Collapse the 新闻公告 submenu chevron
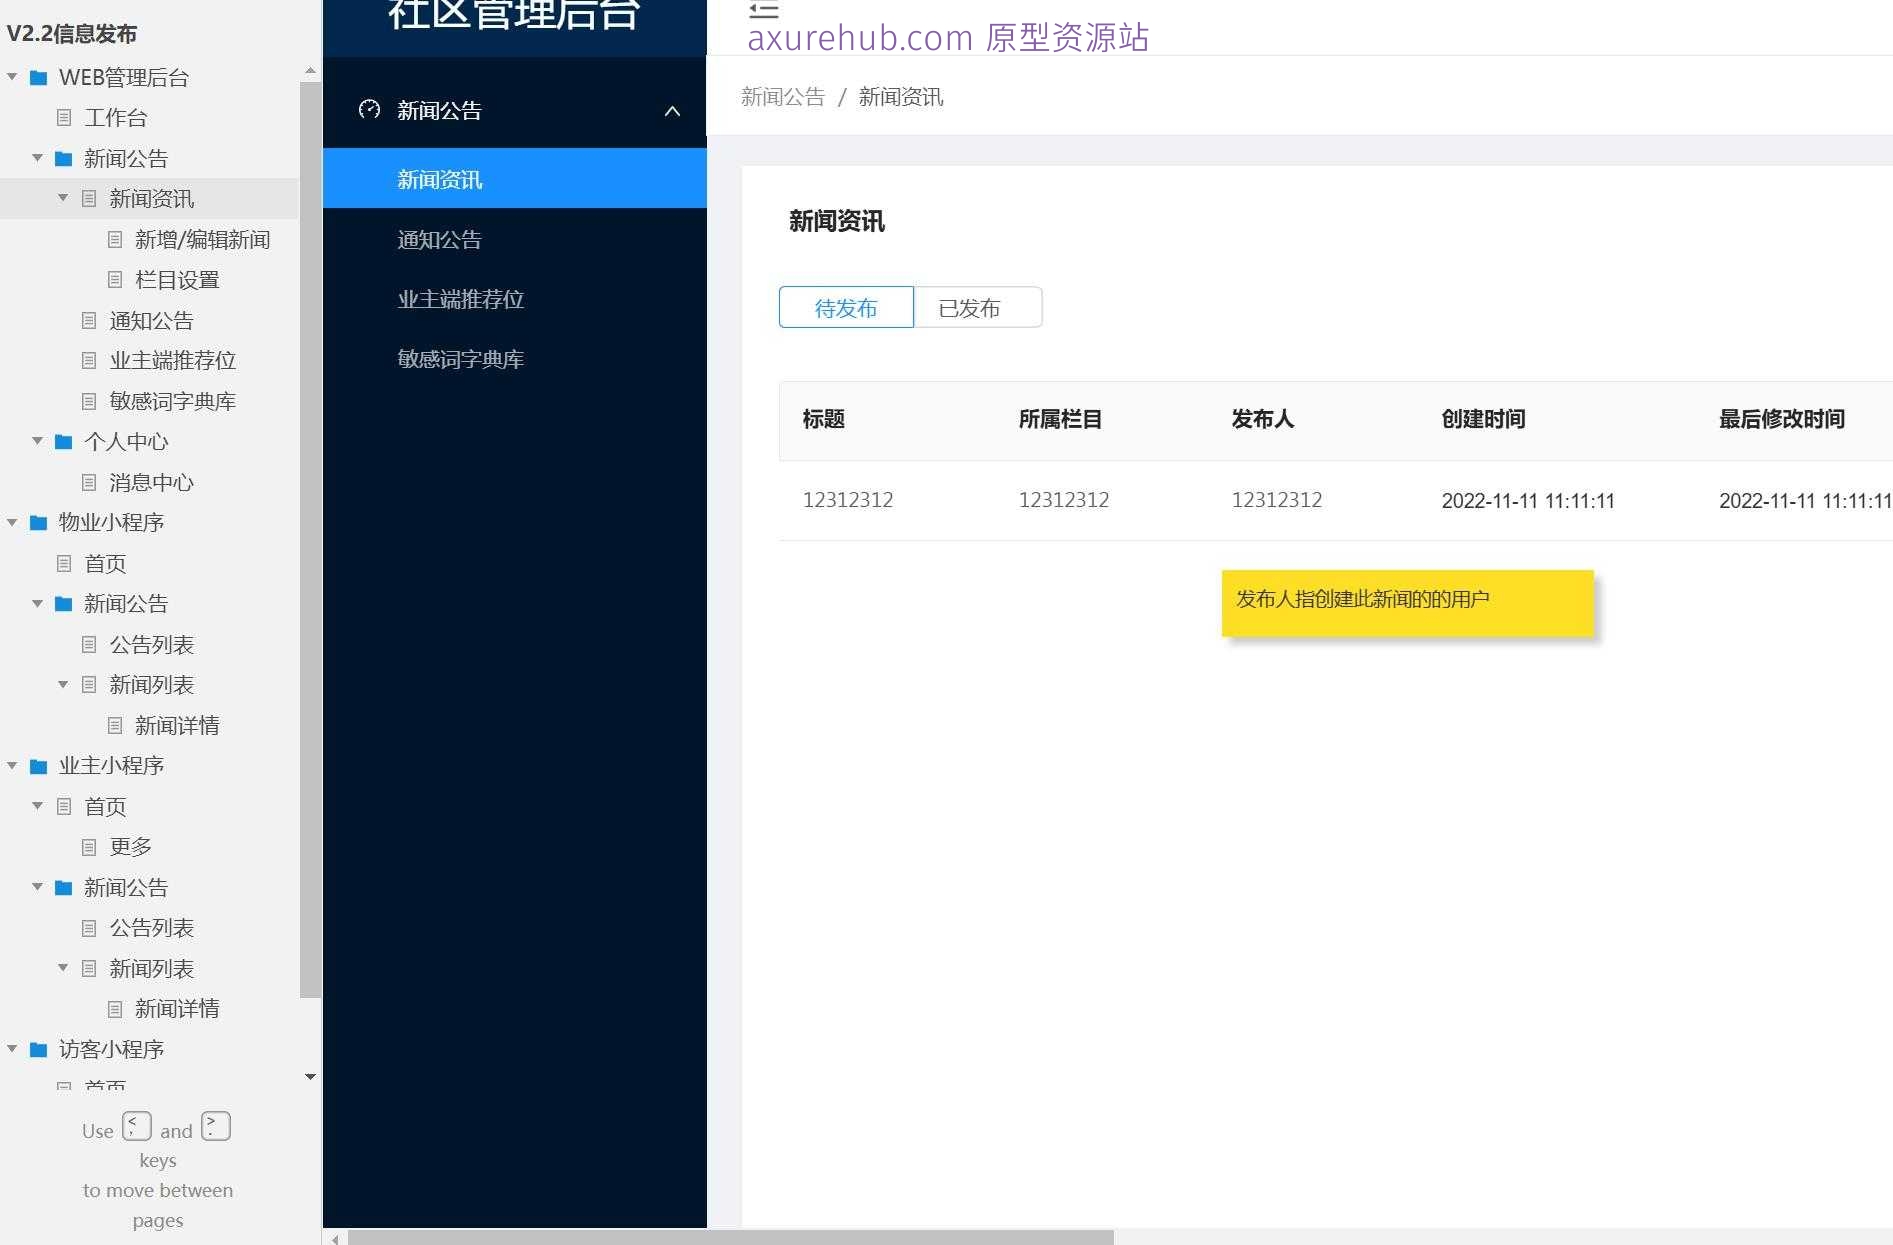Image resolution: width=1893 pixels, height=1245 pixels. 671,111
